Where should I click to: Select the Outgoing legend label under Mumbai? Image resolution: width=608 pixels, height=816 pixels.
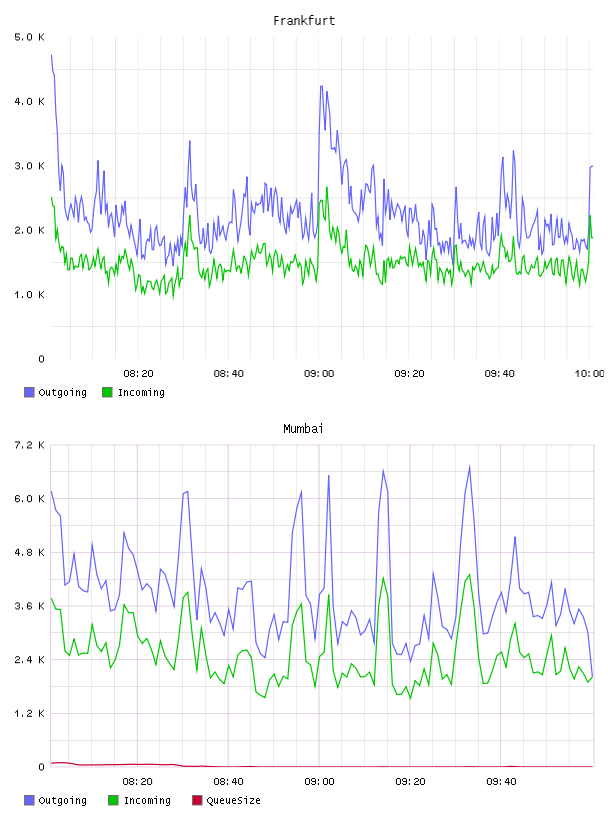[62, 800]
